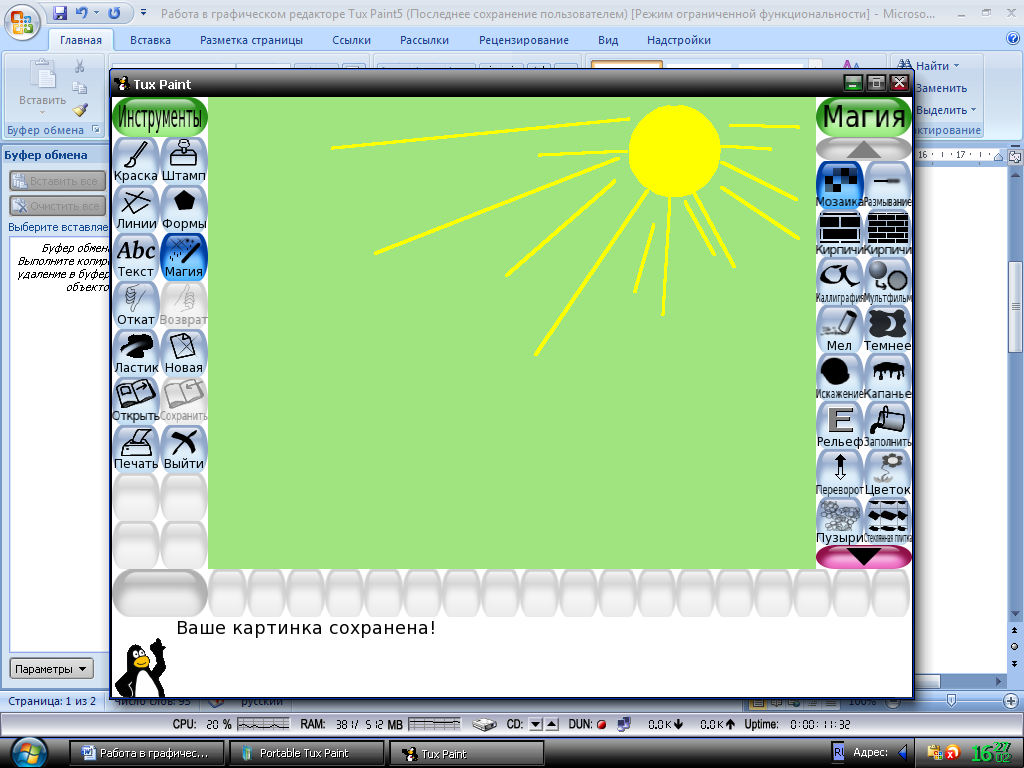The height and width of the screenshot is (768, 1024).
Task: Choose the Переворот flip effect
Action: click(x=840, y=473)
